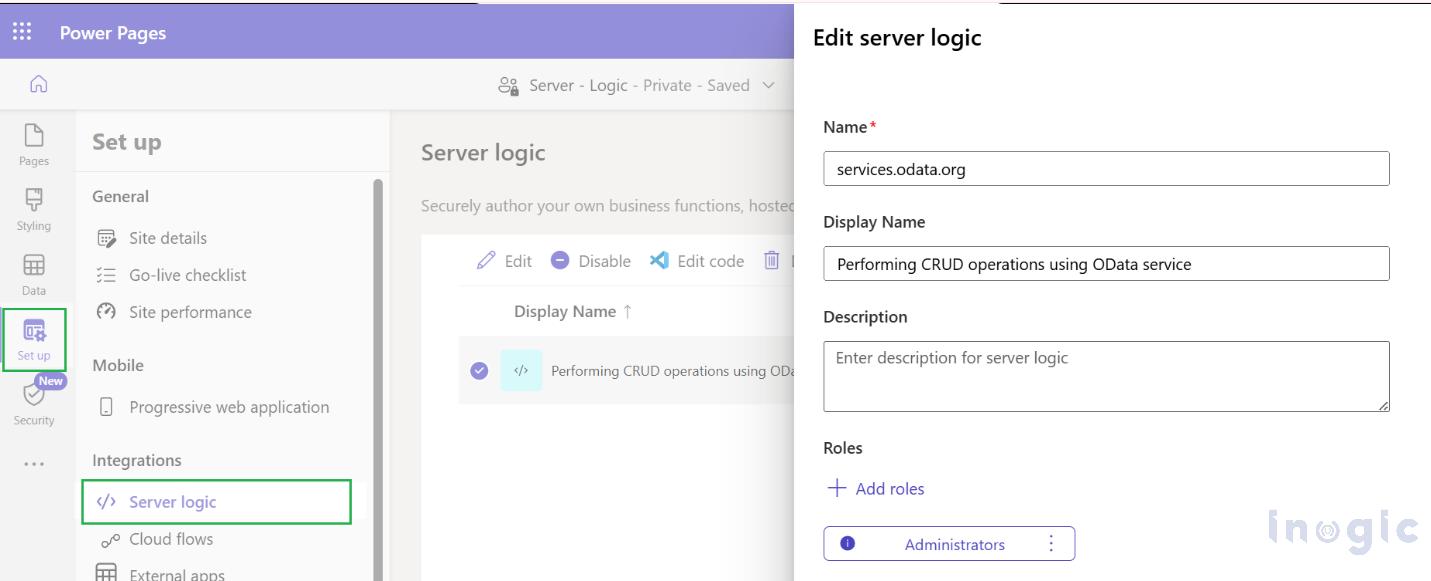The image size is (1431, 581).
Task: Open the Data workspace
Action: (34, 275)
